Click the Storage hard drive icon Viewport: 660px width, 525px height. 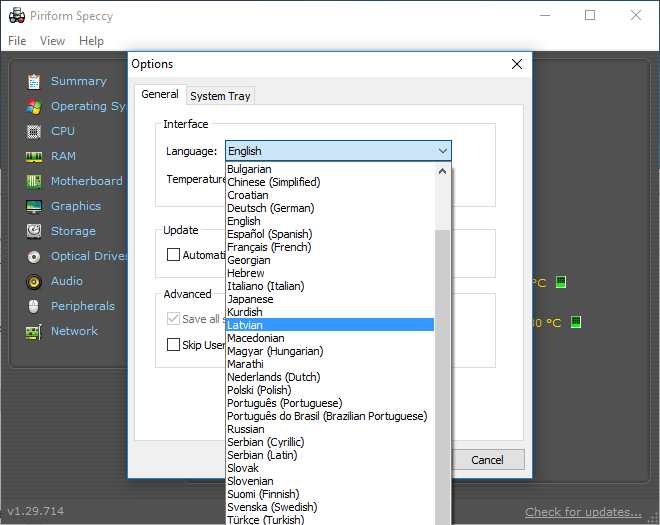tap(34, 231)
